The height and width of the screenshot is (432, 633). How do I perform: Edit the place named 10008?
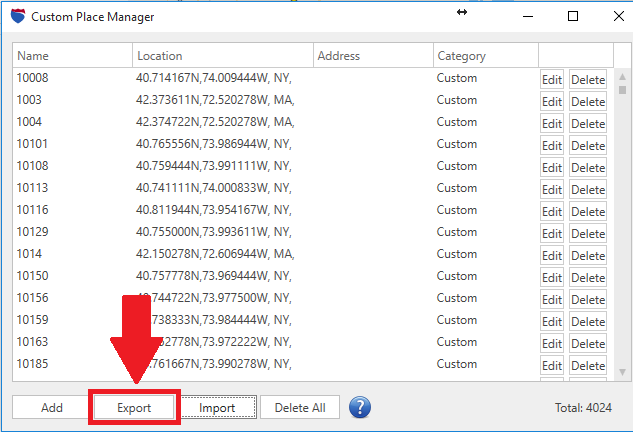552,80
